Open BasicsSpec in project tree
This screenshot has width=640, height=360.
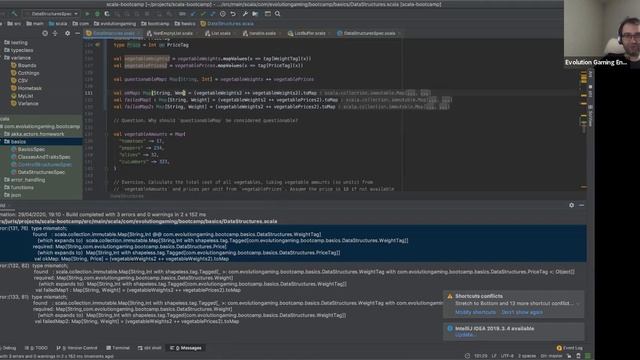tap(28, 149)
